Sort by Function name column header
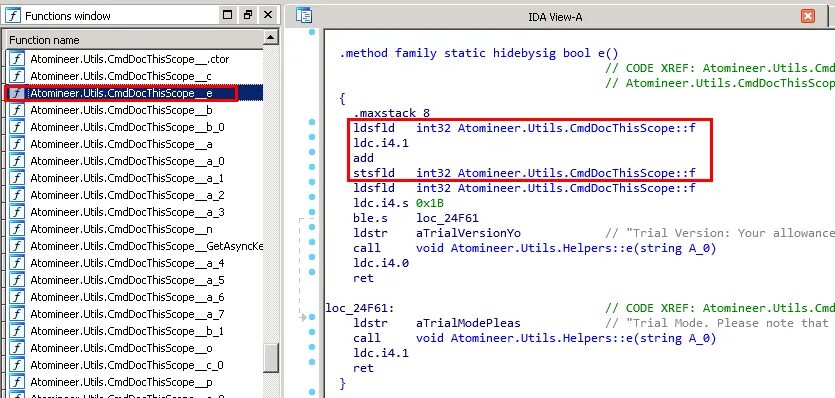The width and height of the screenshot is (835, 398). (x=134, y=40)
